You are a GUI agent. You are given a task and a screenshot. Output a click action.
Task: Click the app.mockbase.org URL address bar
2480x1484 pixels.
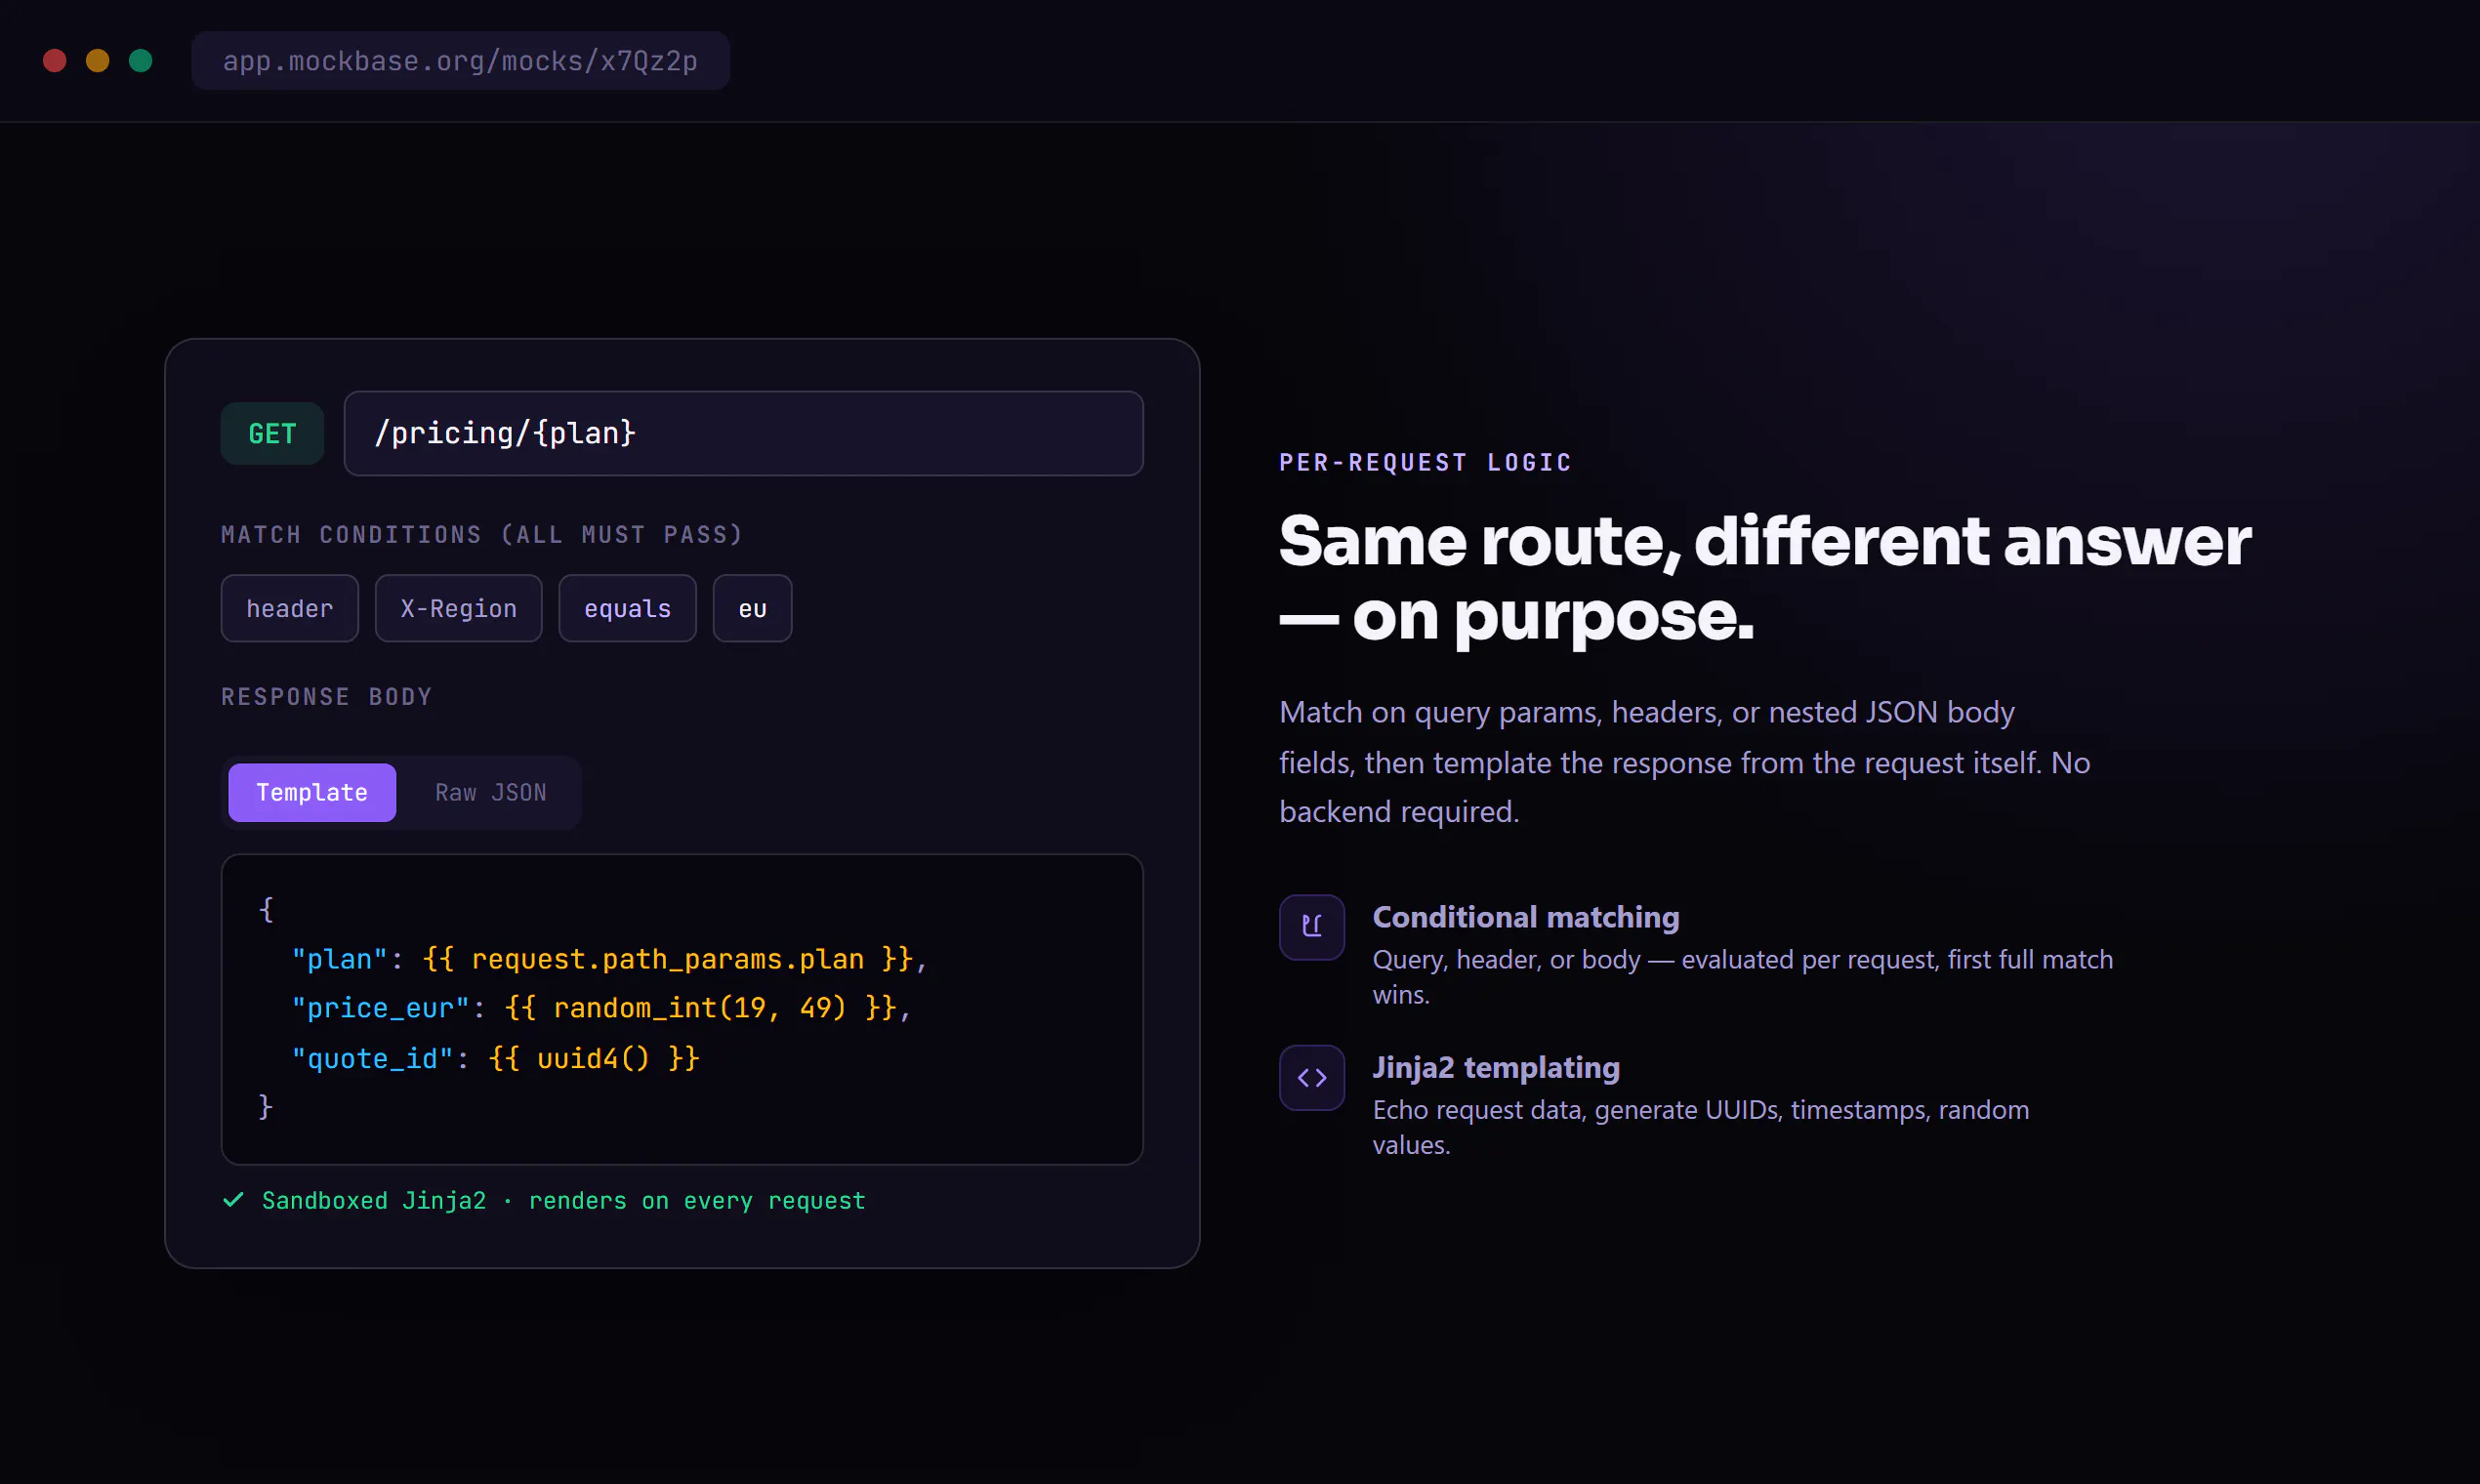[x=460, y=61]
